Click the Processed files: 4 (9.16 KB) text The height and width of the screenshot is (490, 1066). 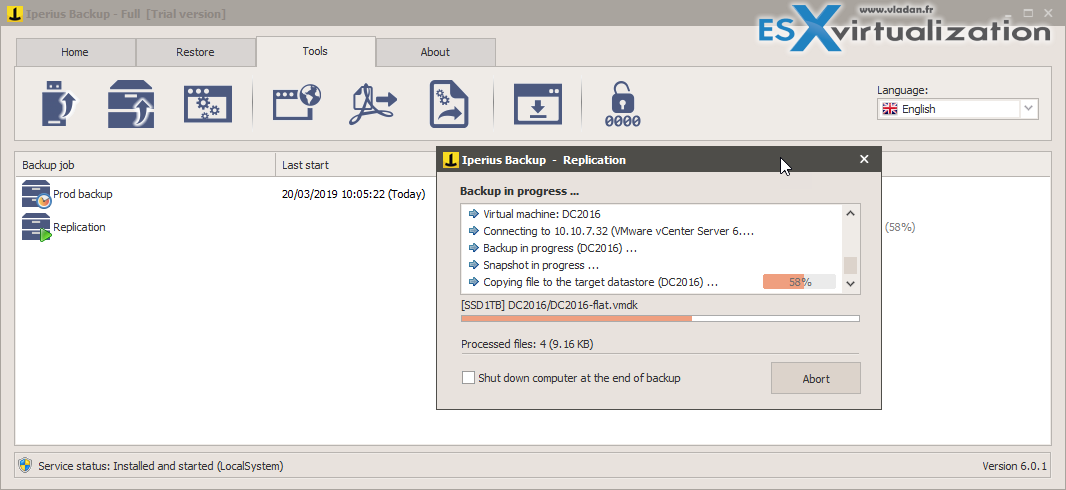[527, 345]
